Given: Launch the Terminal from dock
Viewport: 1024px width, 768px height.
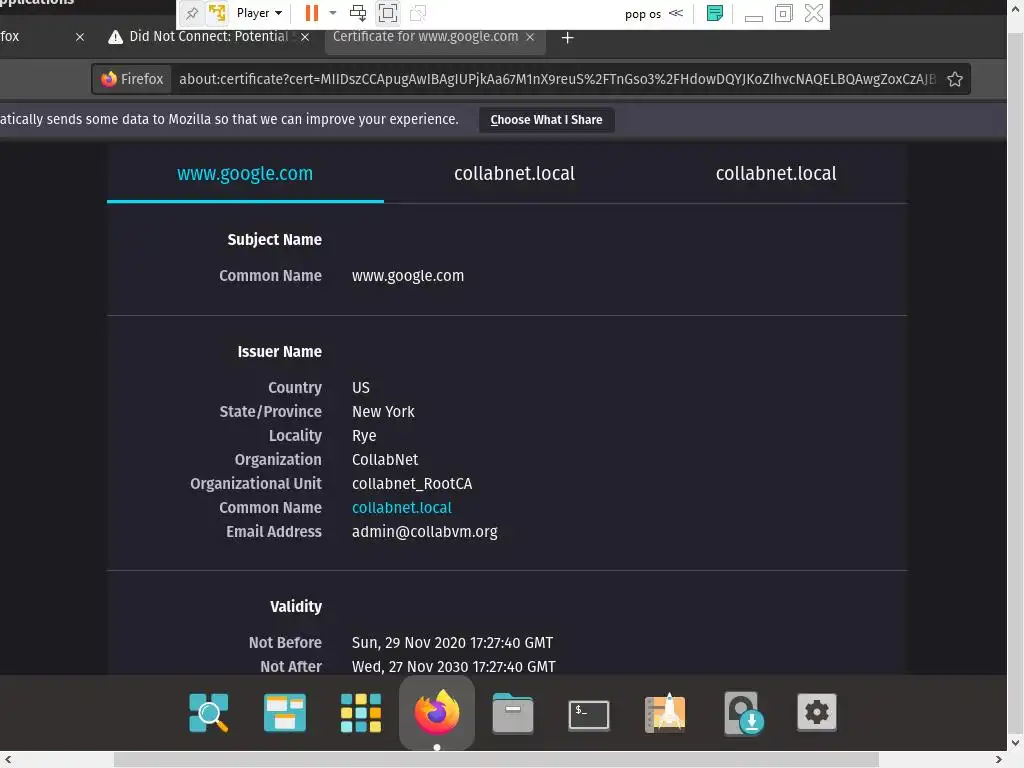Looking at the screenshot, I should [589, 714].
